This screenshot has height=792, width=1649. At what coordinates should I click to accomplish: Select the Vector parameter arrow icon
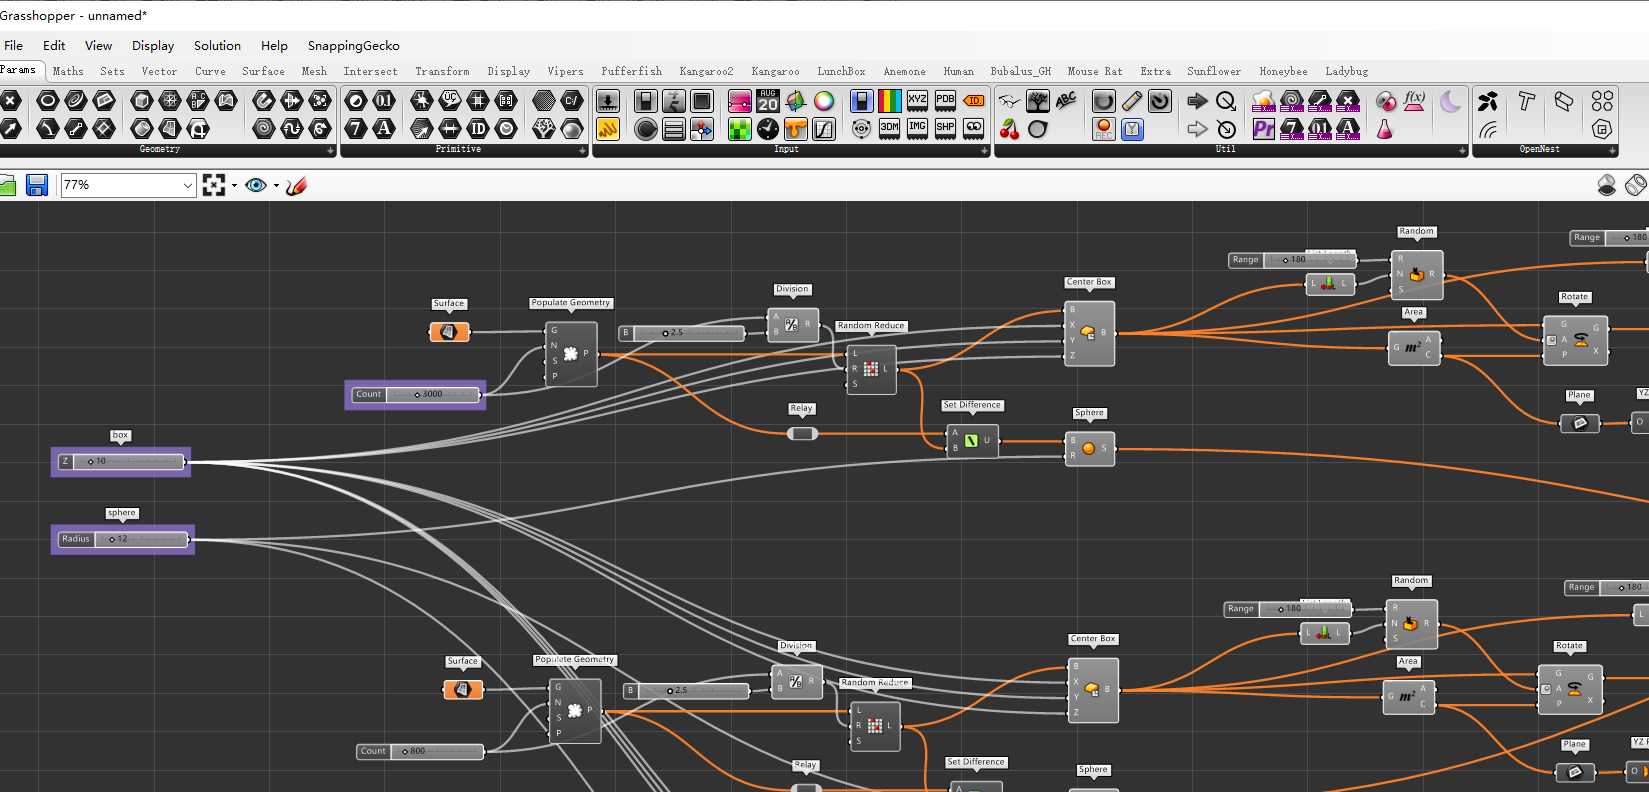coord(10,129)
